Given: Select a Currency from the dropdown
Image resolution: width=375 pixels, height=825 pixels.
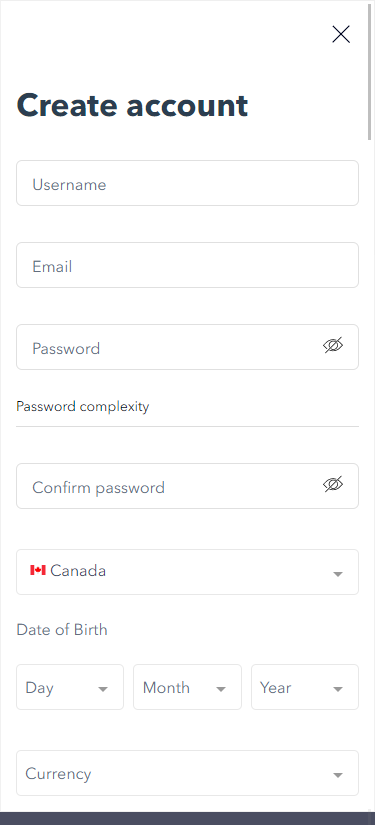Looking at the screenshot, I should click(187, 773).
